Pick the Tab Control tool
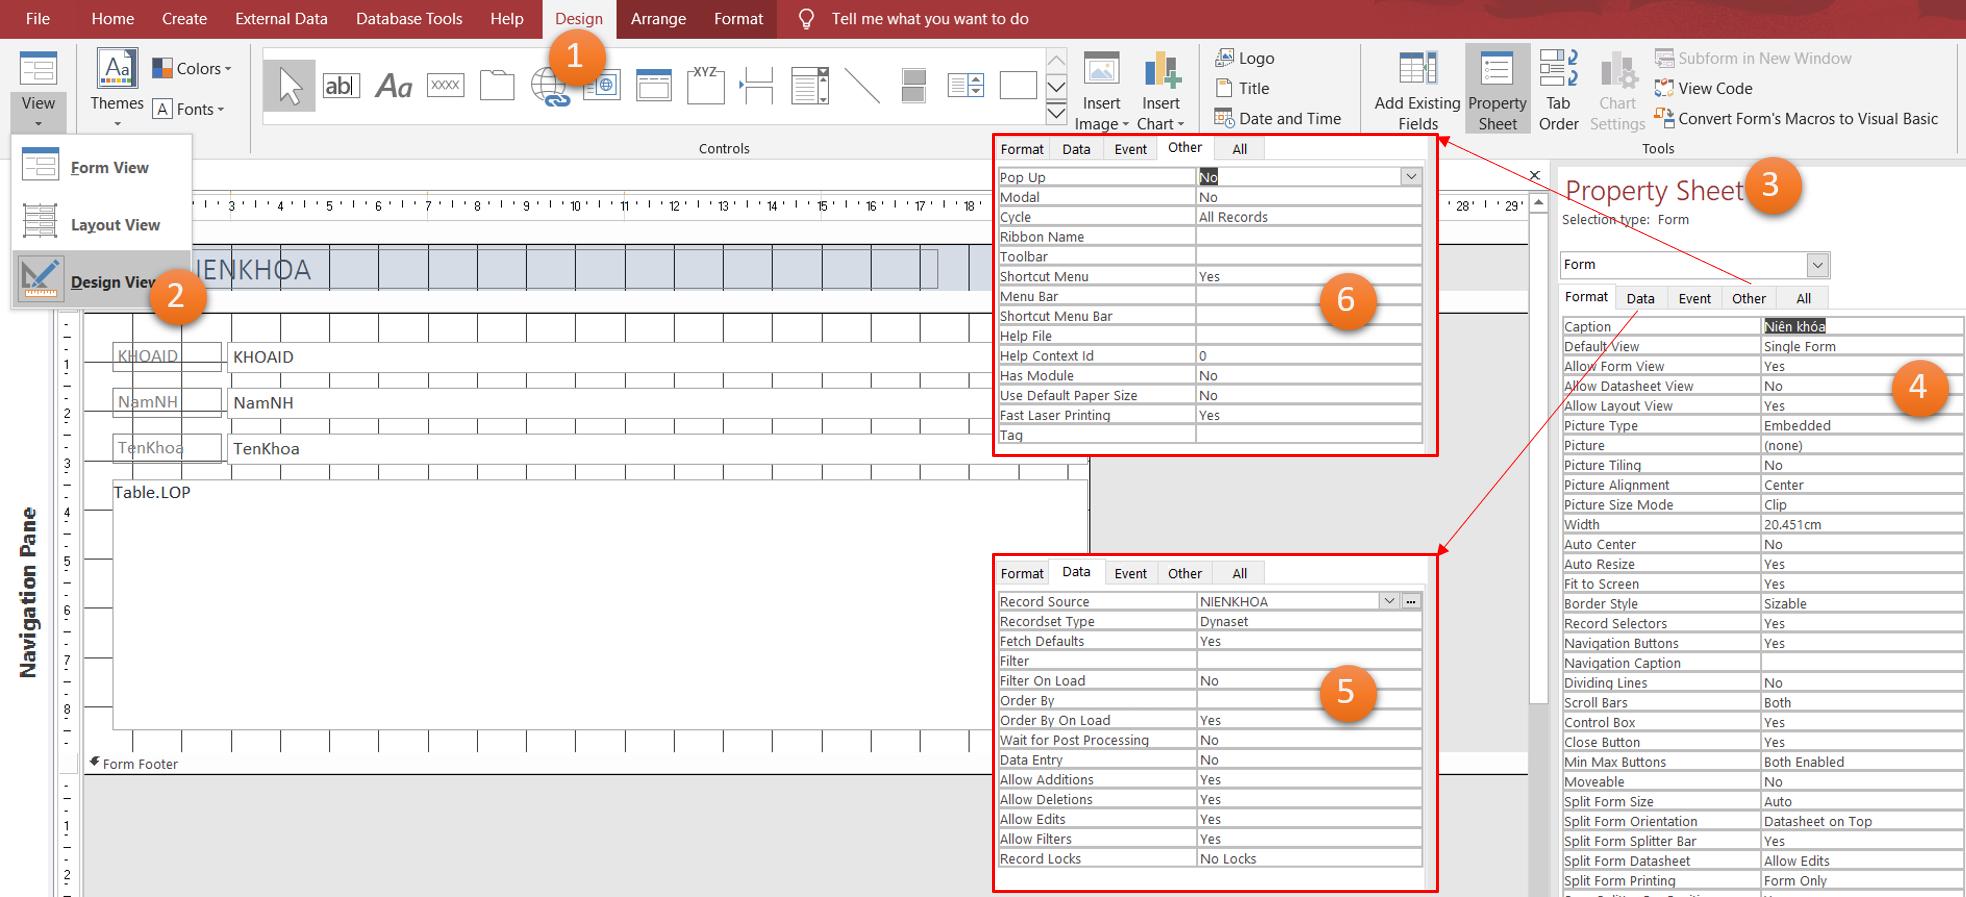Screen dimensions: 1966x897 tap(497, 86)
